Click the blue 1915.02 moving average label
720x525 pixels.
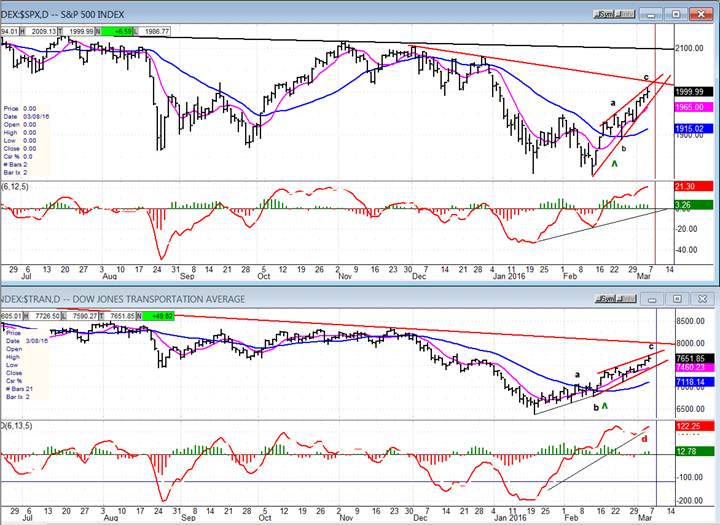point(693,129)
